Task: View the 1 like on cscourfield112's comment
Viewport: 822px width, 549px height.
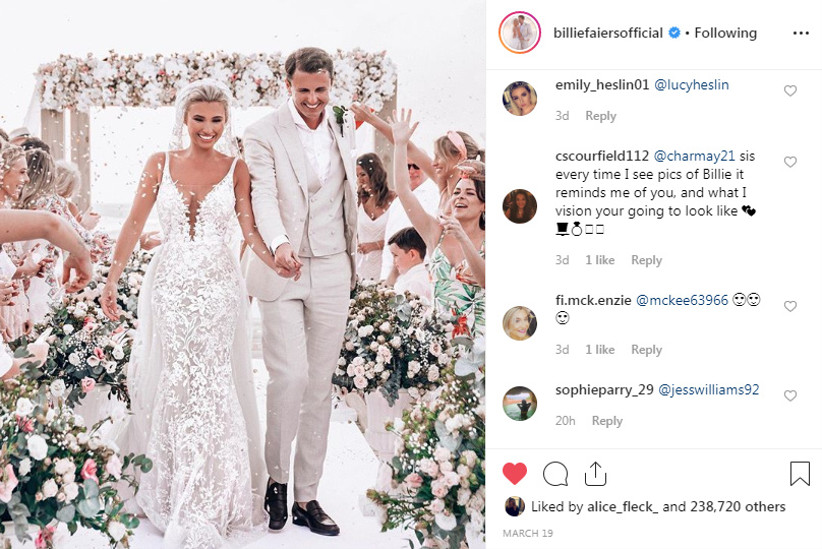Action: pyautogui.click(x=600, y=260)
